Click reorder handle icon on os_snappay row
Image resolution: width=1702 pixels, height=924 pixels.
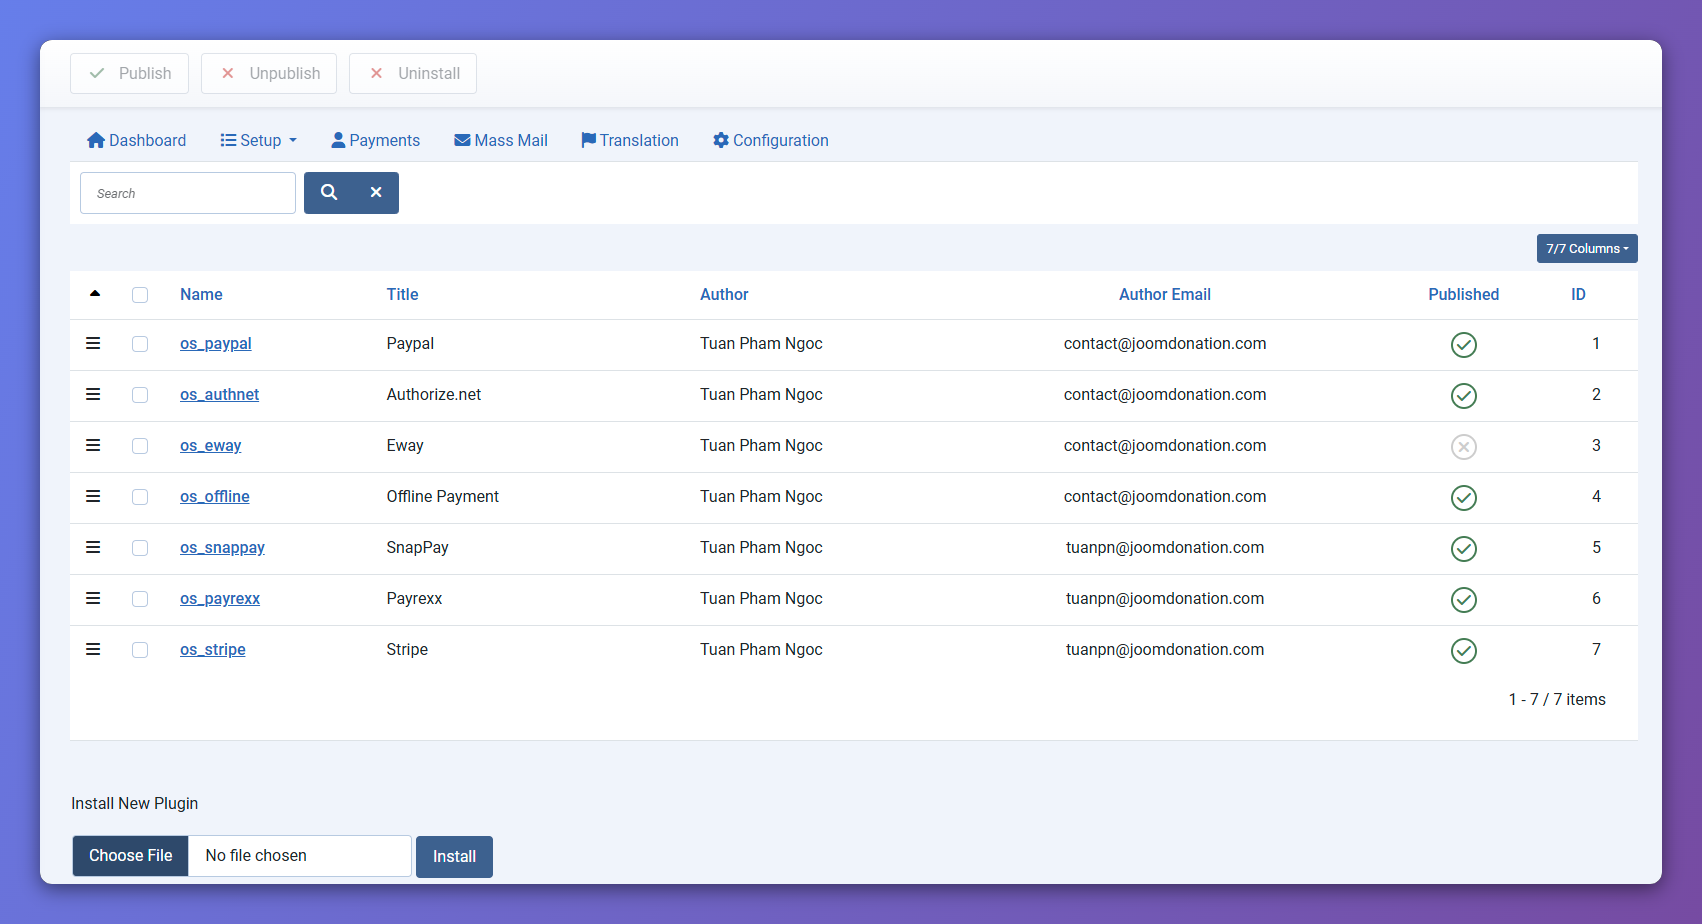[93, 548]
